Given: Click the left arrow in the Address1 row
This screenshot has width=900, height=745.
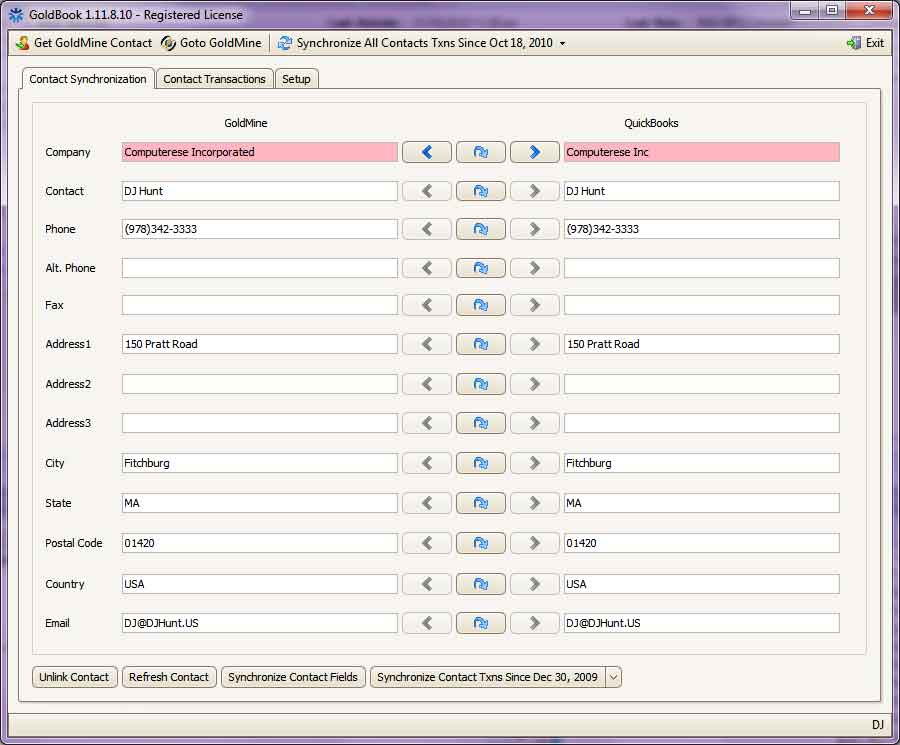Looking at the screenshot, I should (x=426, y=344).
